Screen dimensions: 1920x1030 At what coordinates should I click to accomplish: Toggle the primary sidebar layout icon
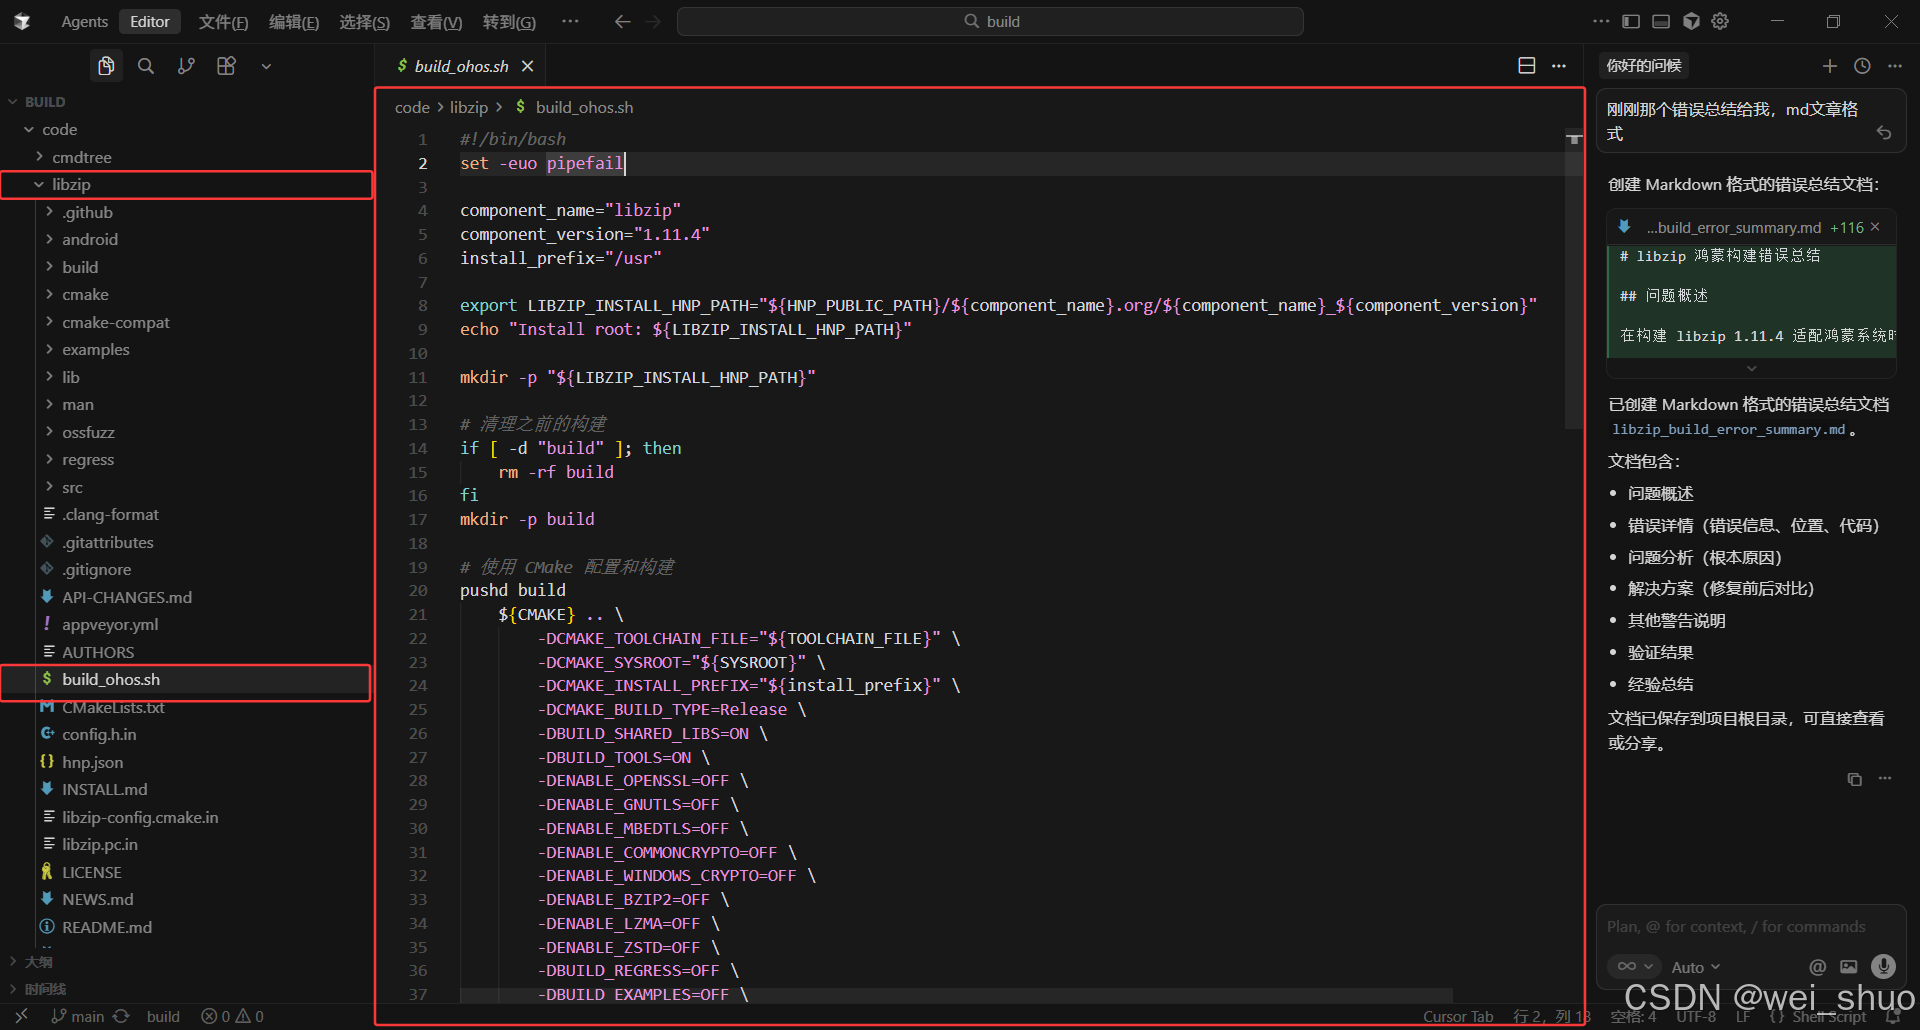click(1631, 21)
